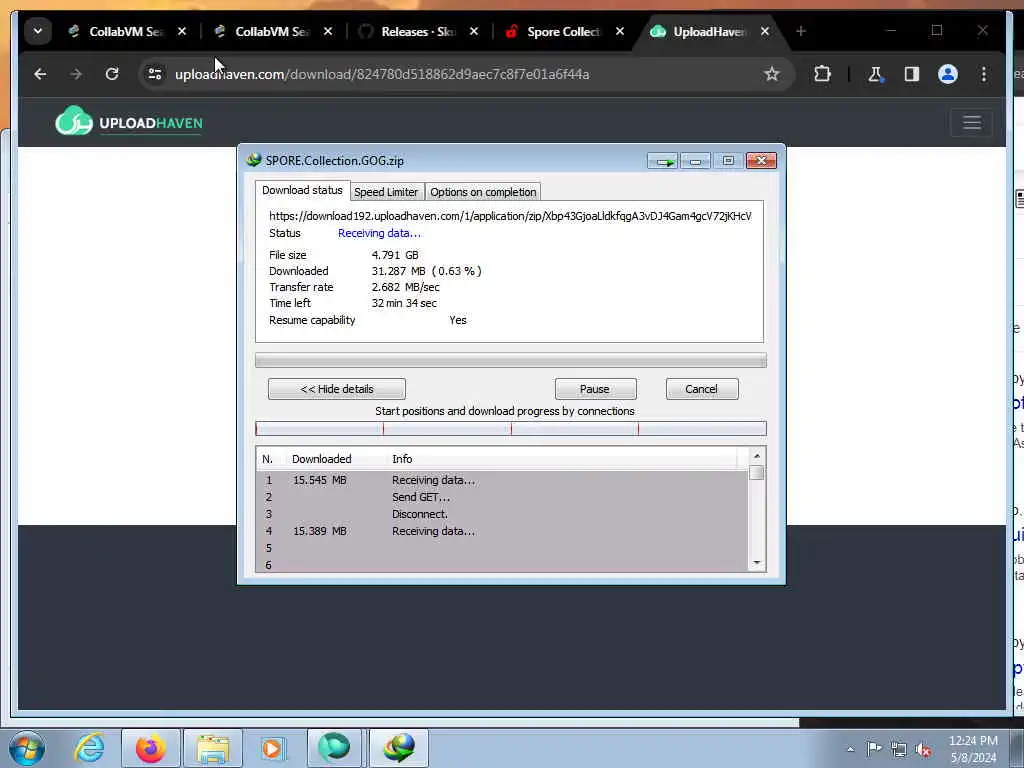Open the Chrome profile avatar
This screenshot has width=1024, height=768.
pos(948,74)
